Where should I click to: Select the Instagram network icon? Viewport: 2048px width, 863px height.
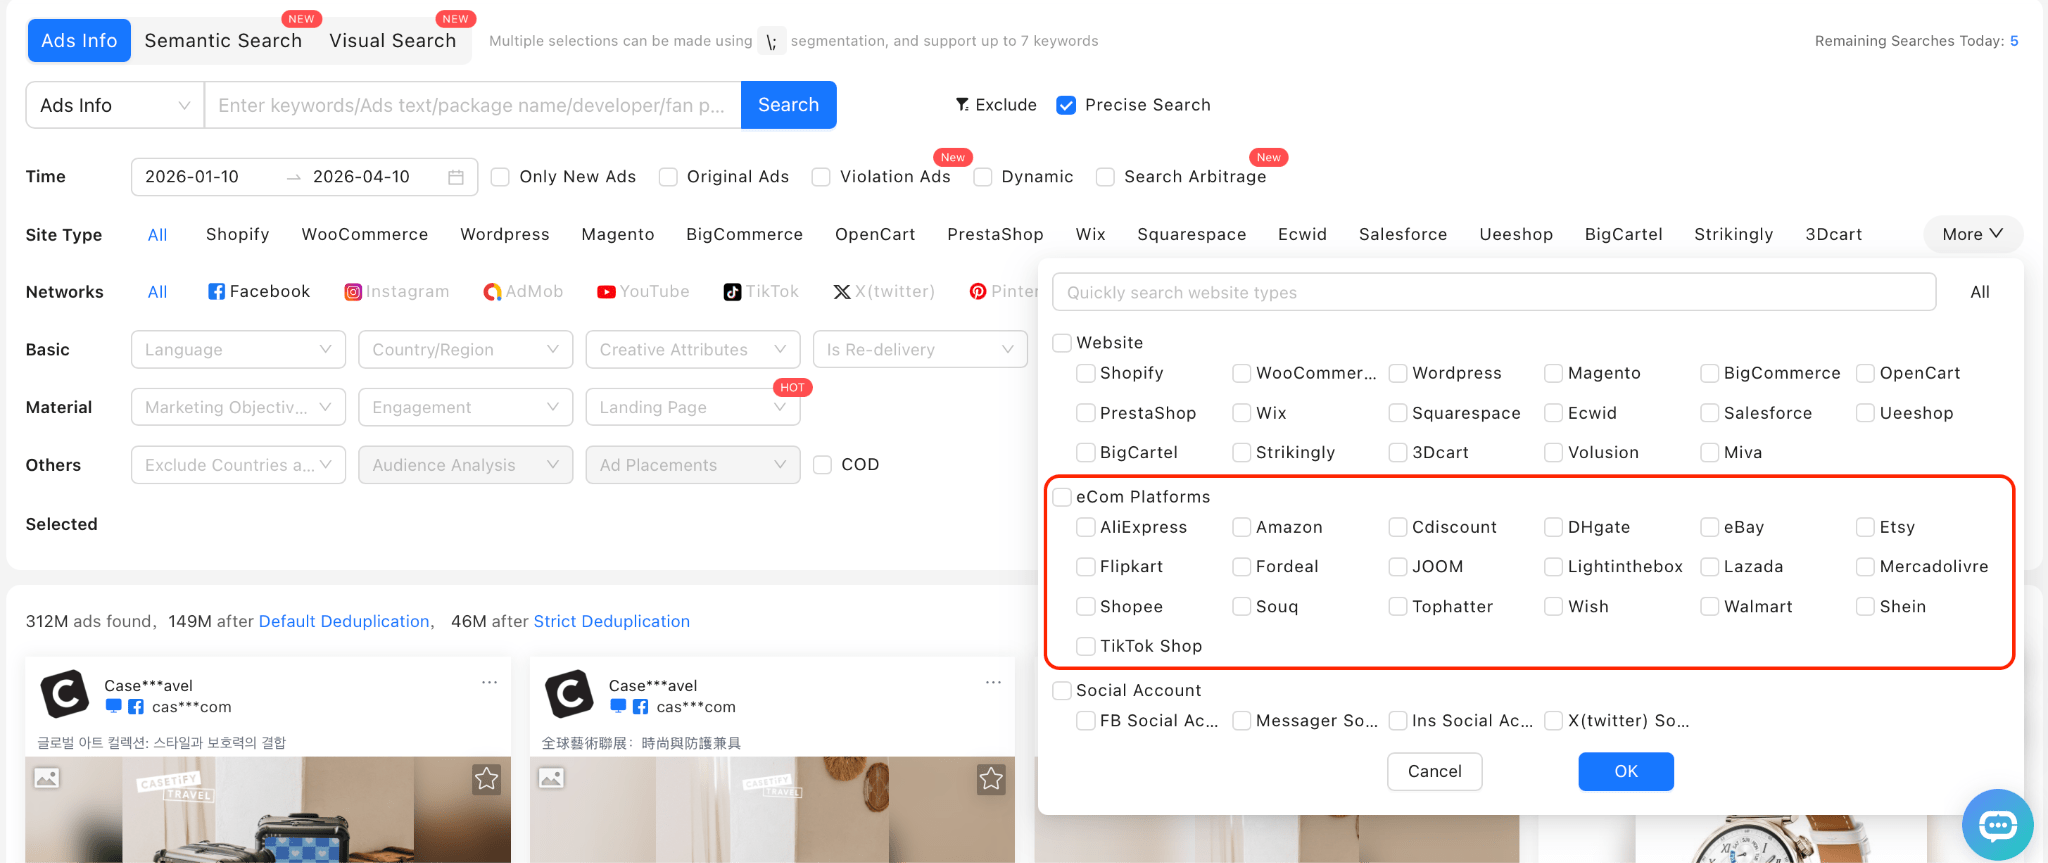coord(353,292)
